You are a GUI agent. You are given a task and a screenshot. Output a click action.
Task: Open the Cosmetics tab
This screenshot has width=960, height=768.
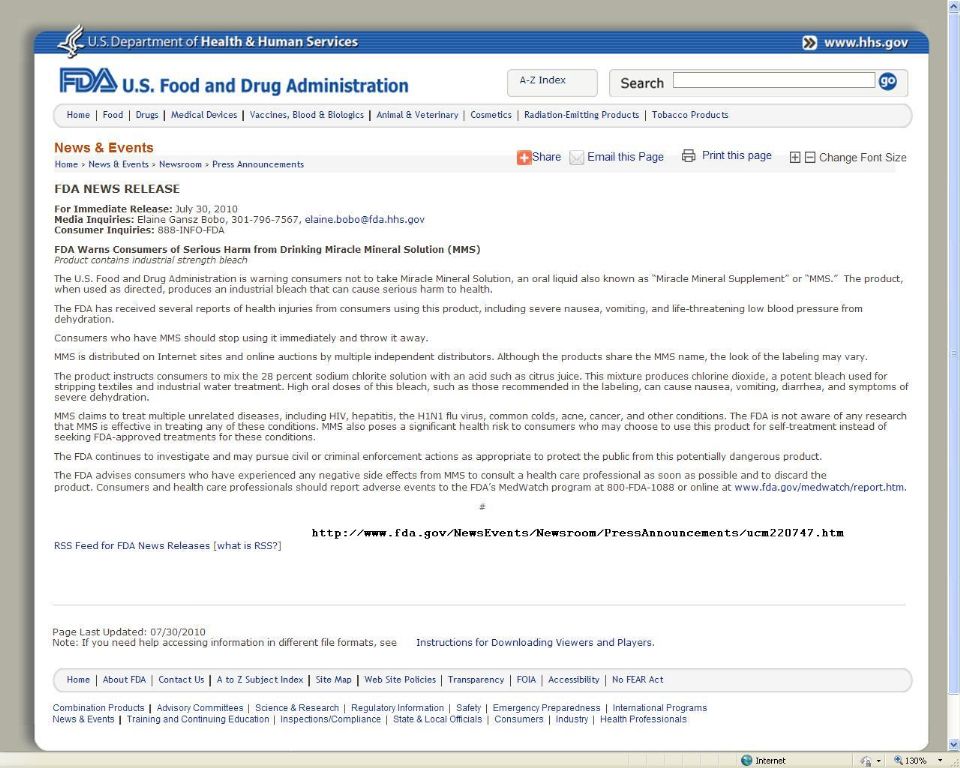pyautogui.click(x=491, y=115)
